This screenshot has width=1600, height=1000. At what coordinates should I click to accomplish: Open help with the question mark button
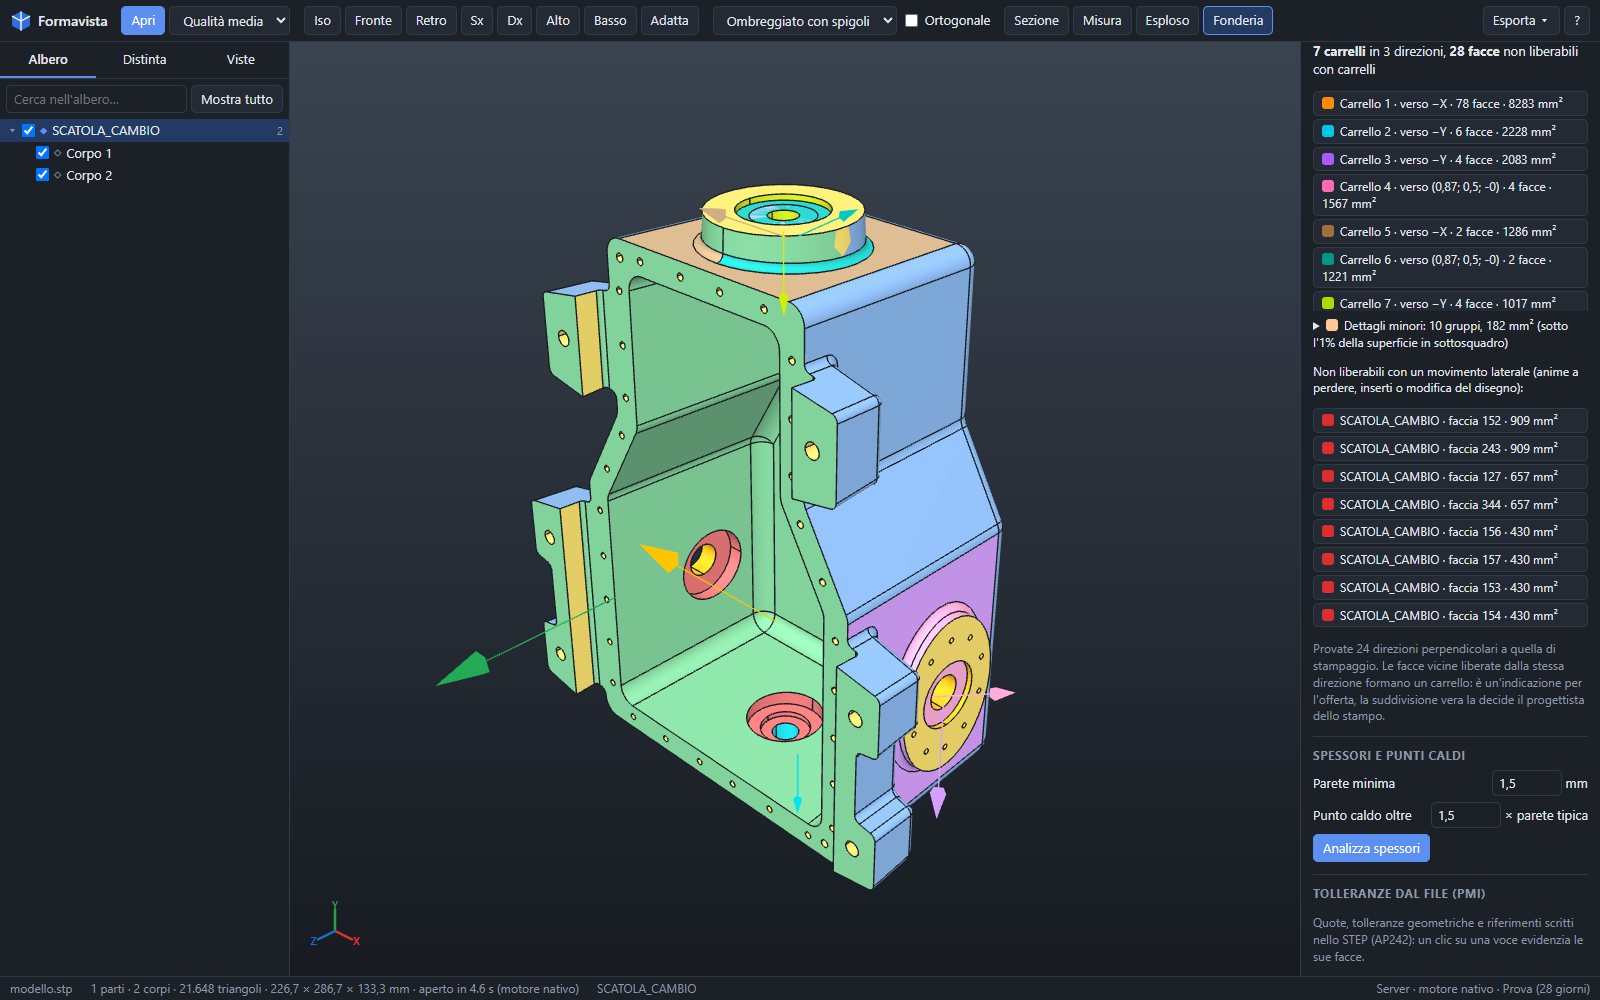[x=1577, y=20]
